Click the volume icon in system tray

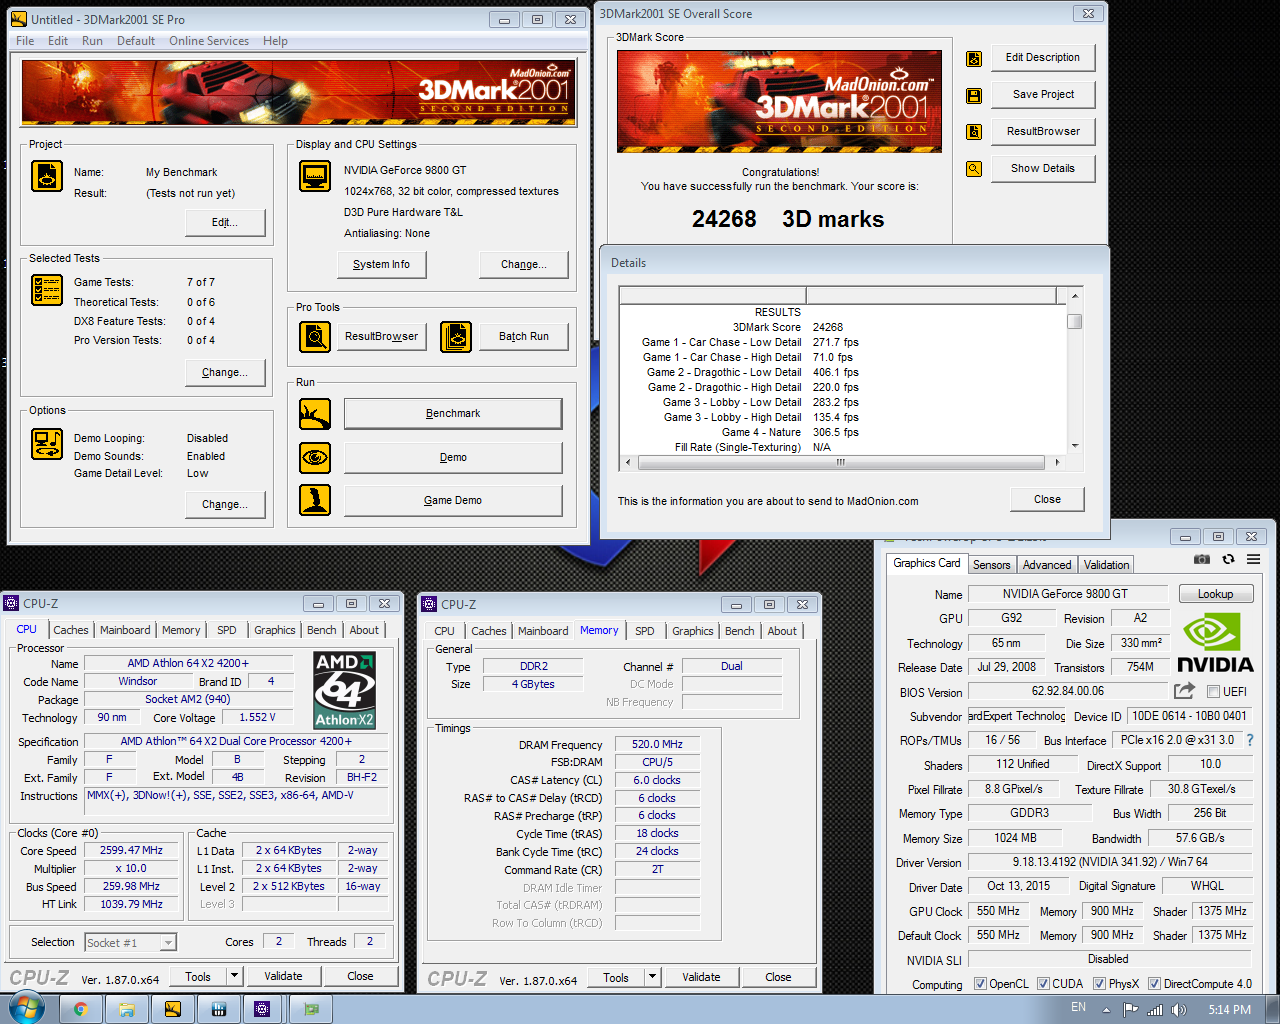[x=1181, y=1009]
